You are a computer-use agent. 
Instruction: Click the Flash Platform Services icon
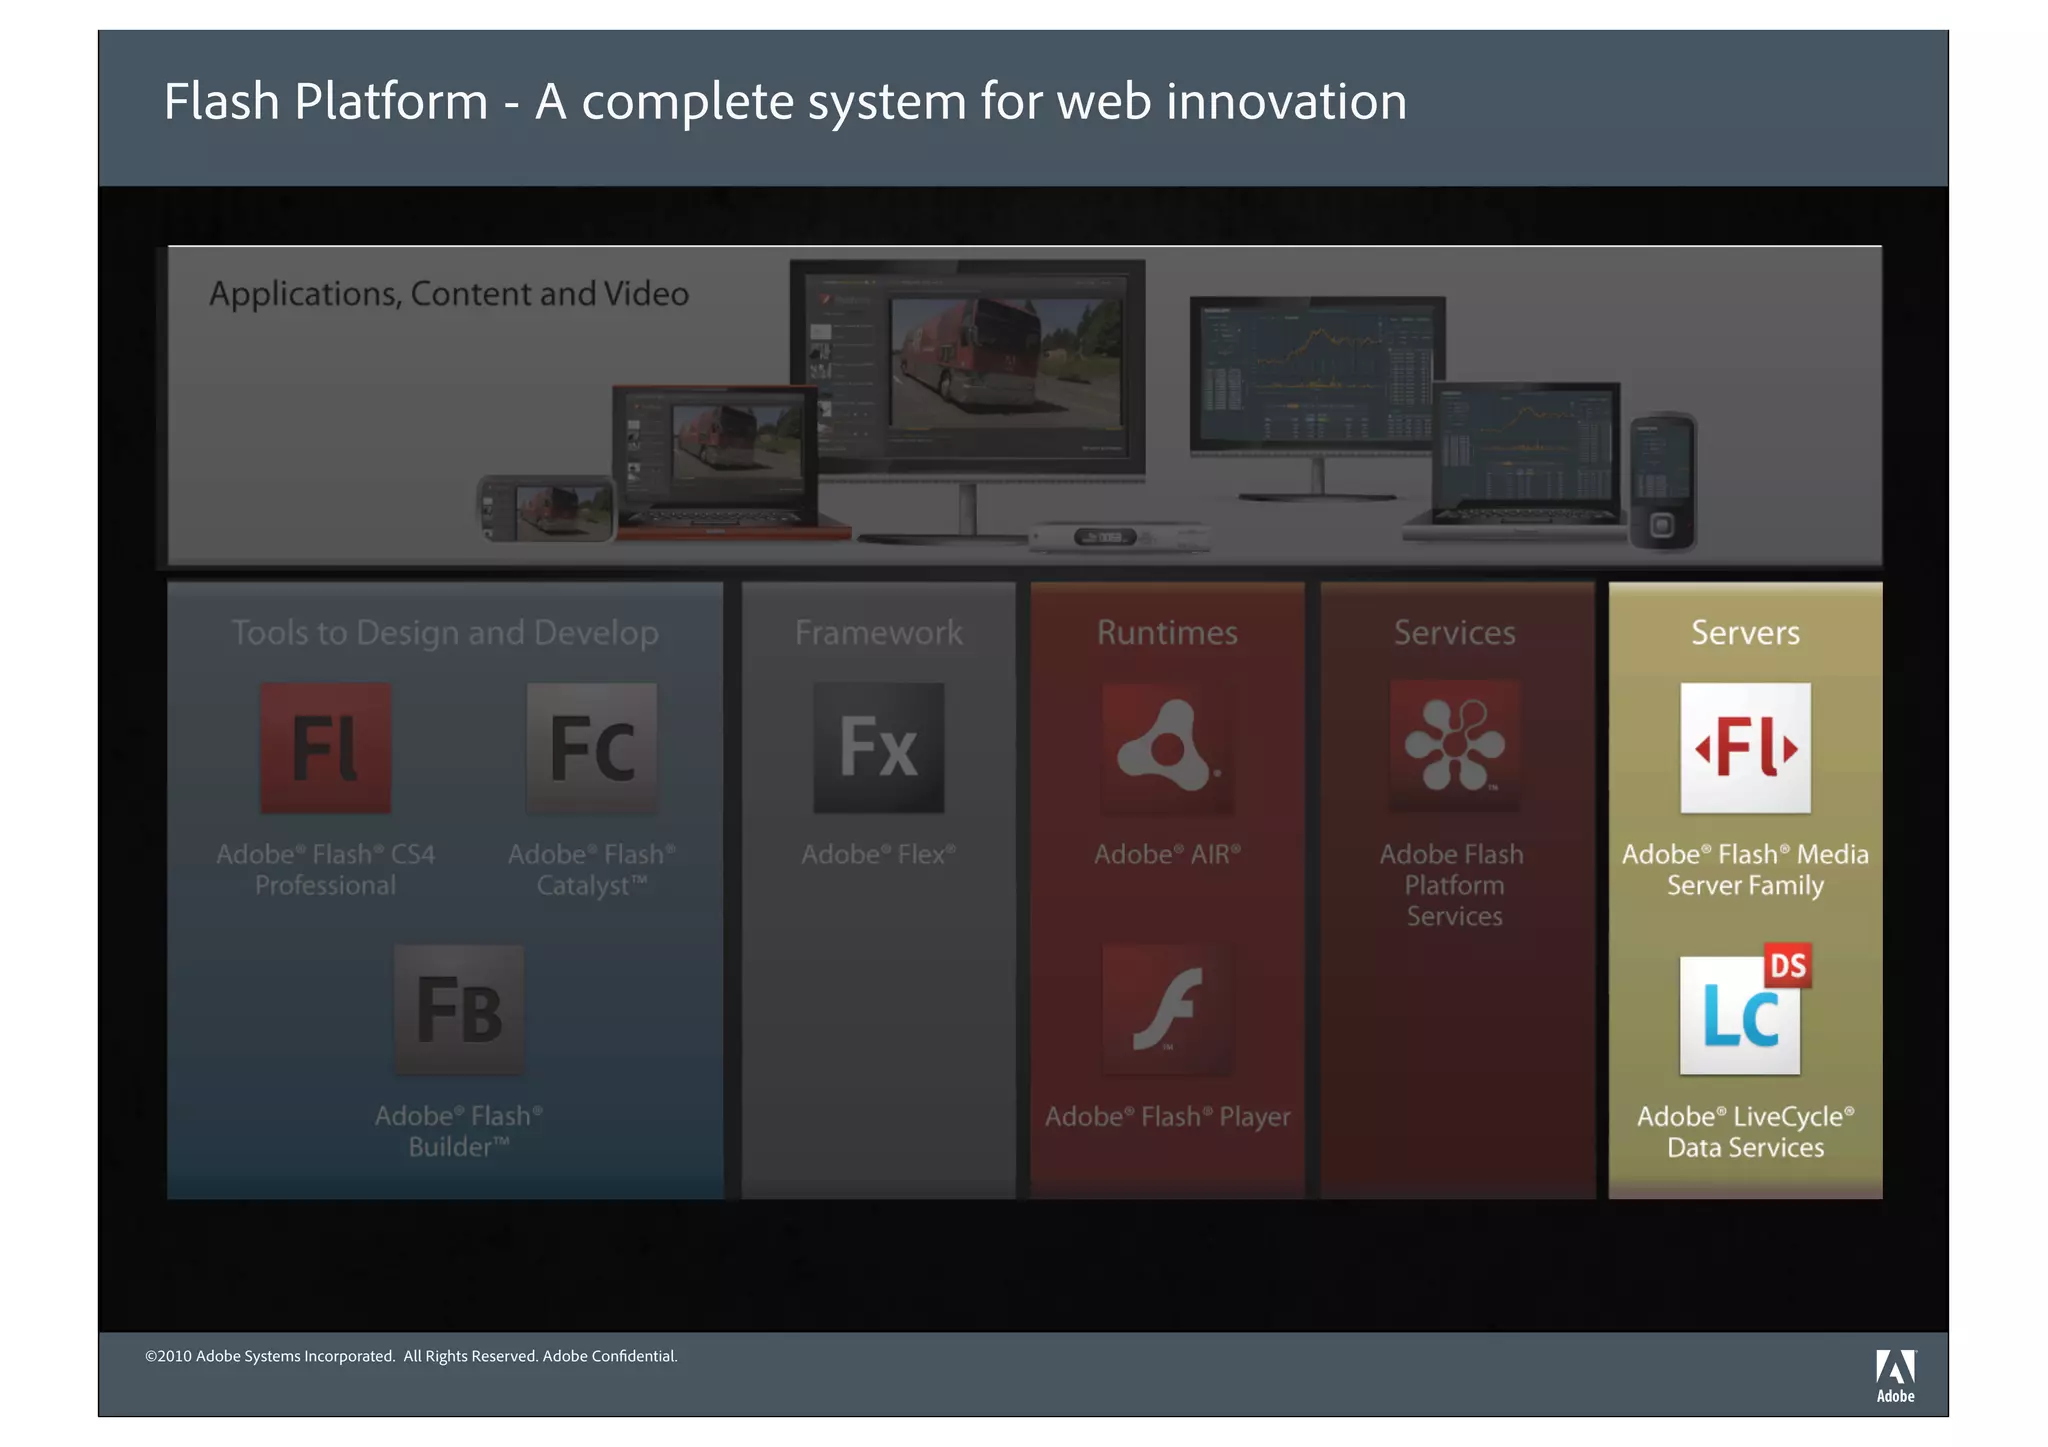pos(1455,745)
